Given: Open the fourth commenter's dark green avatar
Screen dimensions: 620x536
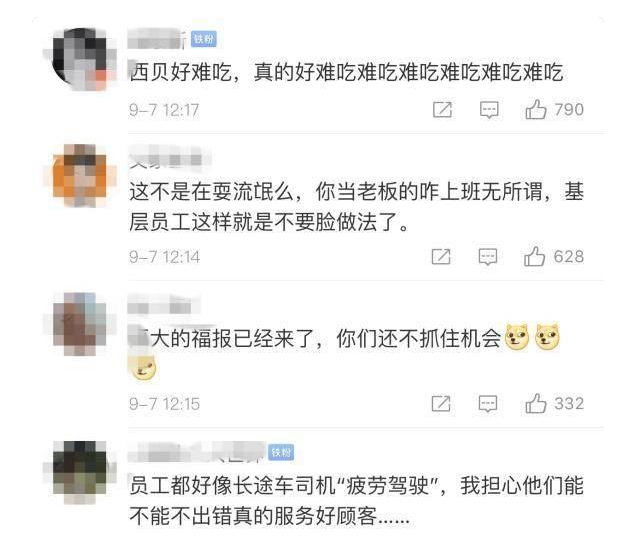Looking at the screenshot, I should coord(80,472).
